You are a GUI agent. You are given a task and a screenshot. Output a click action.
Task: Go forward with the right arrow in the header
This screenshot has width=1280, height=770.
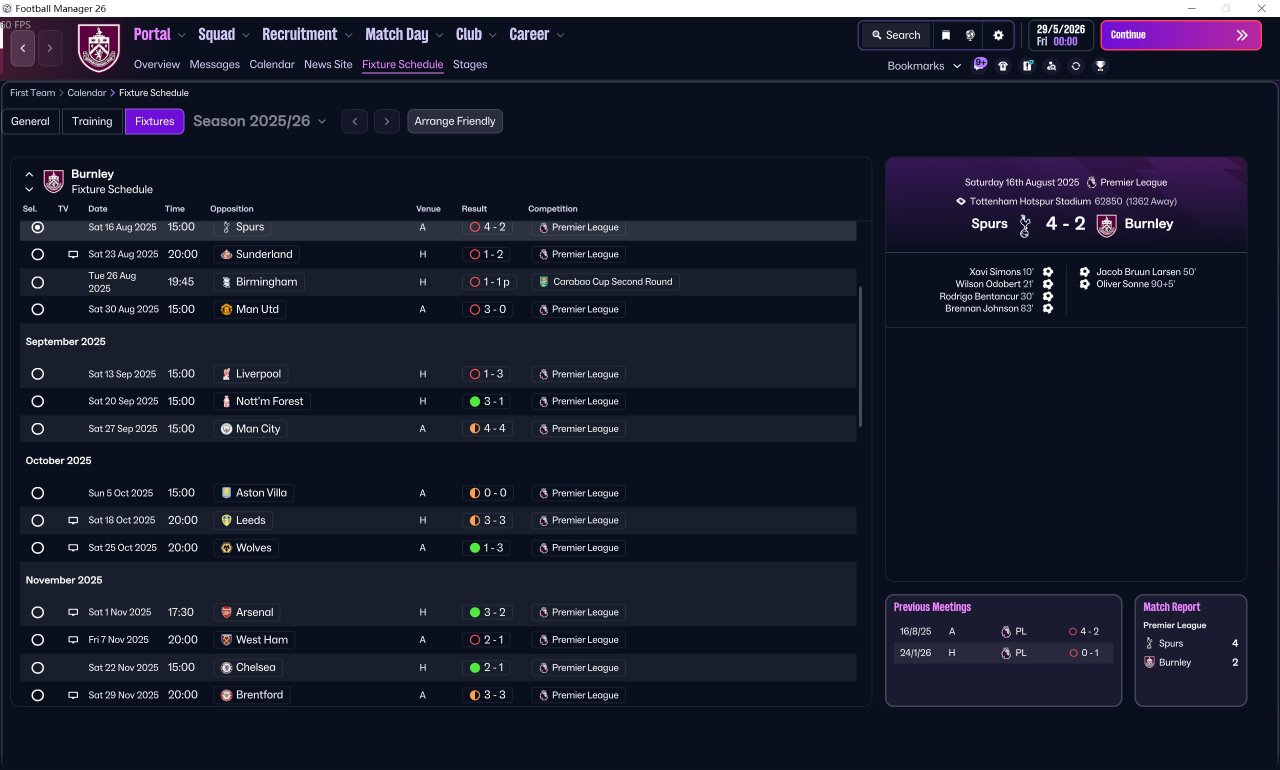tap(51, 48)
